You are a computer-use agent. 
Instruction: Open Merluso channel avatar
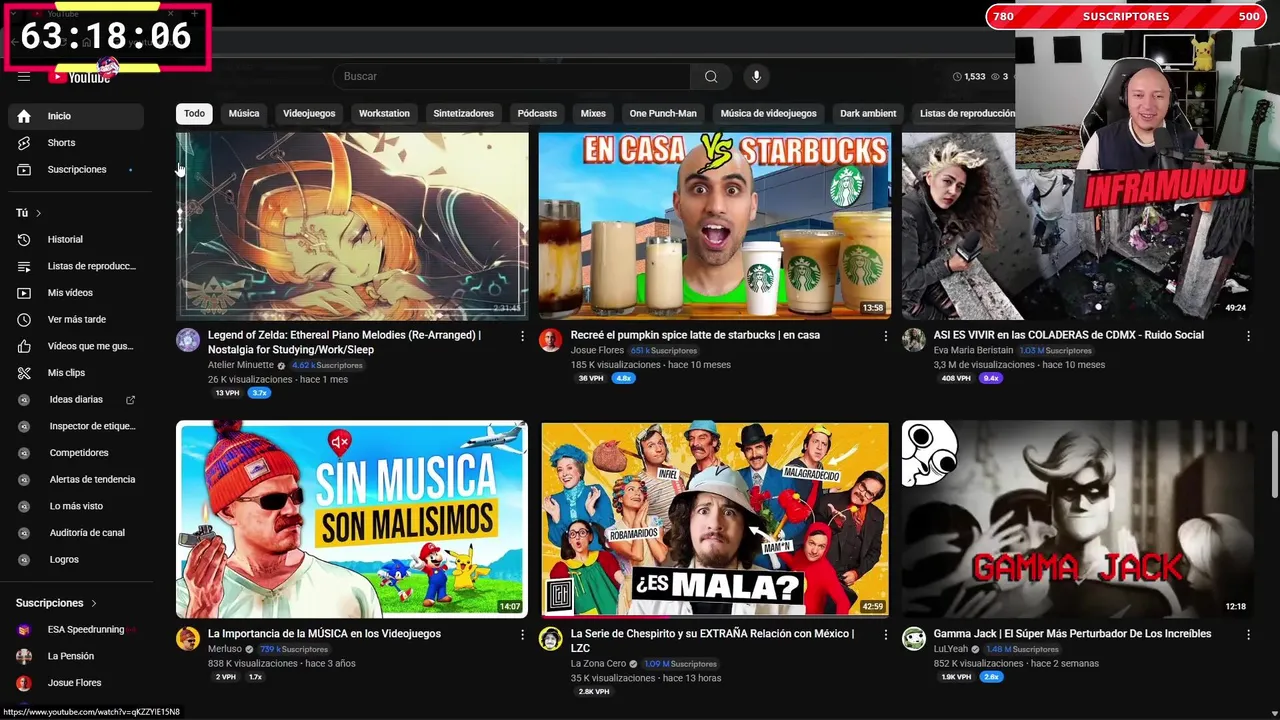[188, 639]
